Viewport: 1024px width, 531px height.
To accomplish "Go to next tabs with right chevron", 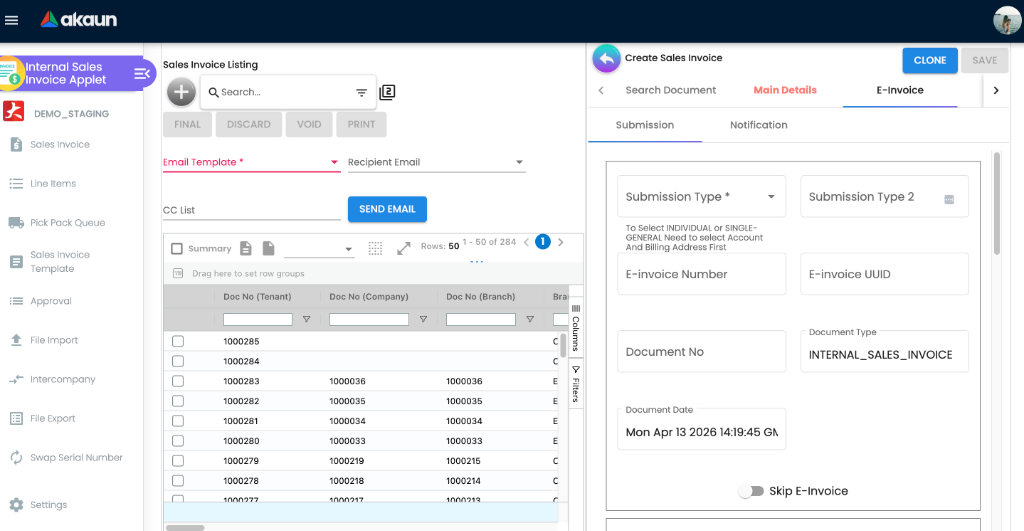I will 996,90.
